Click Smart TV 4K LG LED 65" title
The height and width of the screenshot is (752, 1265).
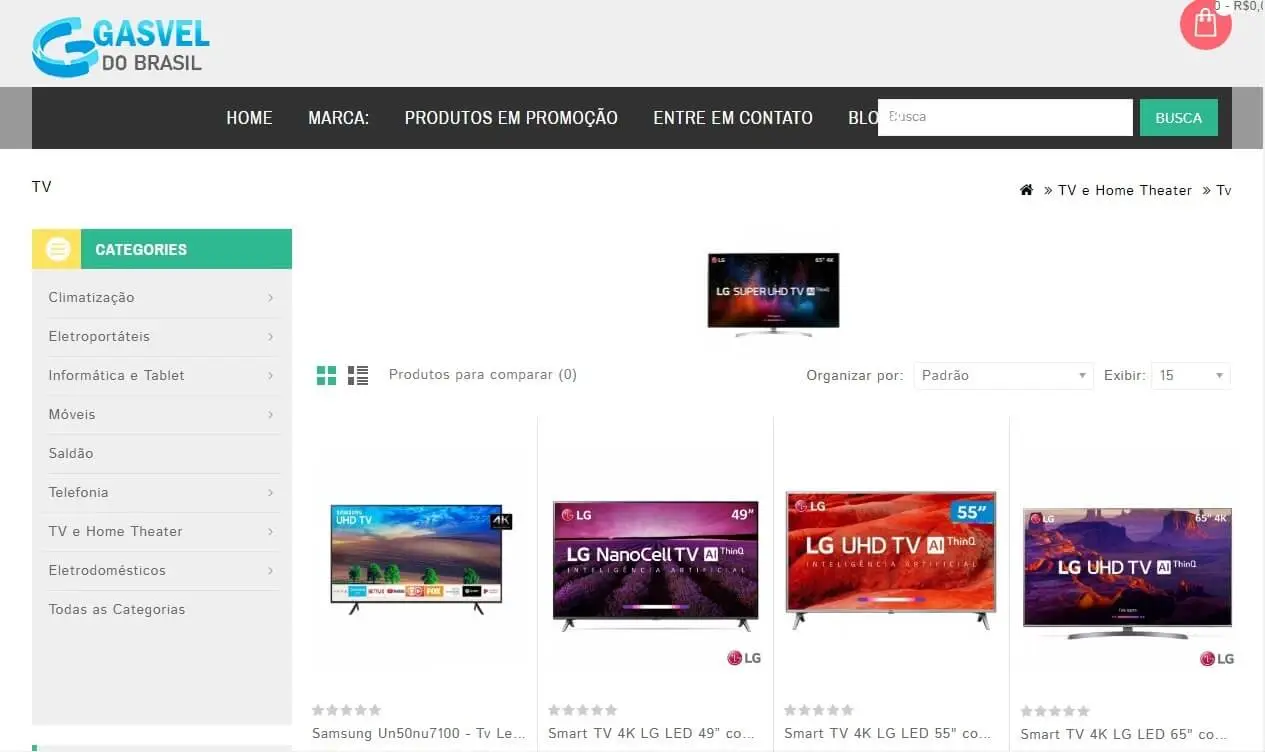[x=1124, y=734]
